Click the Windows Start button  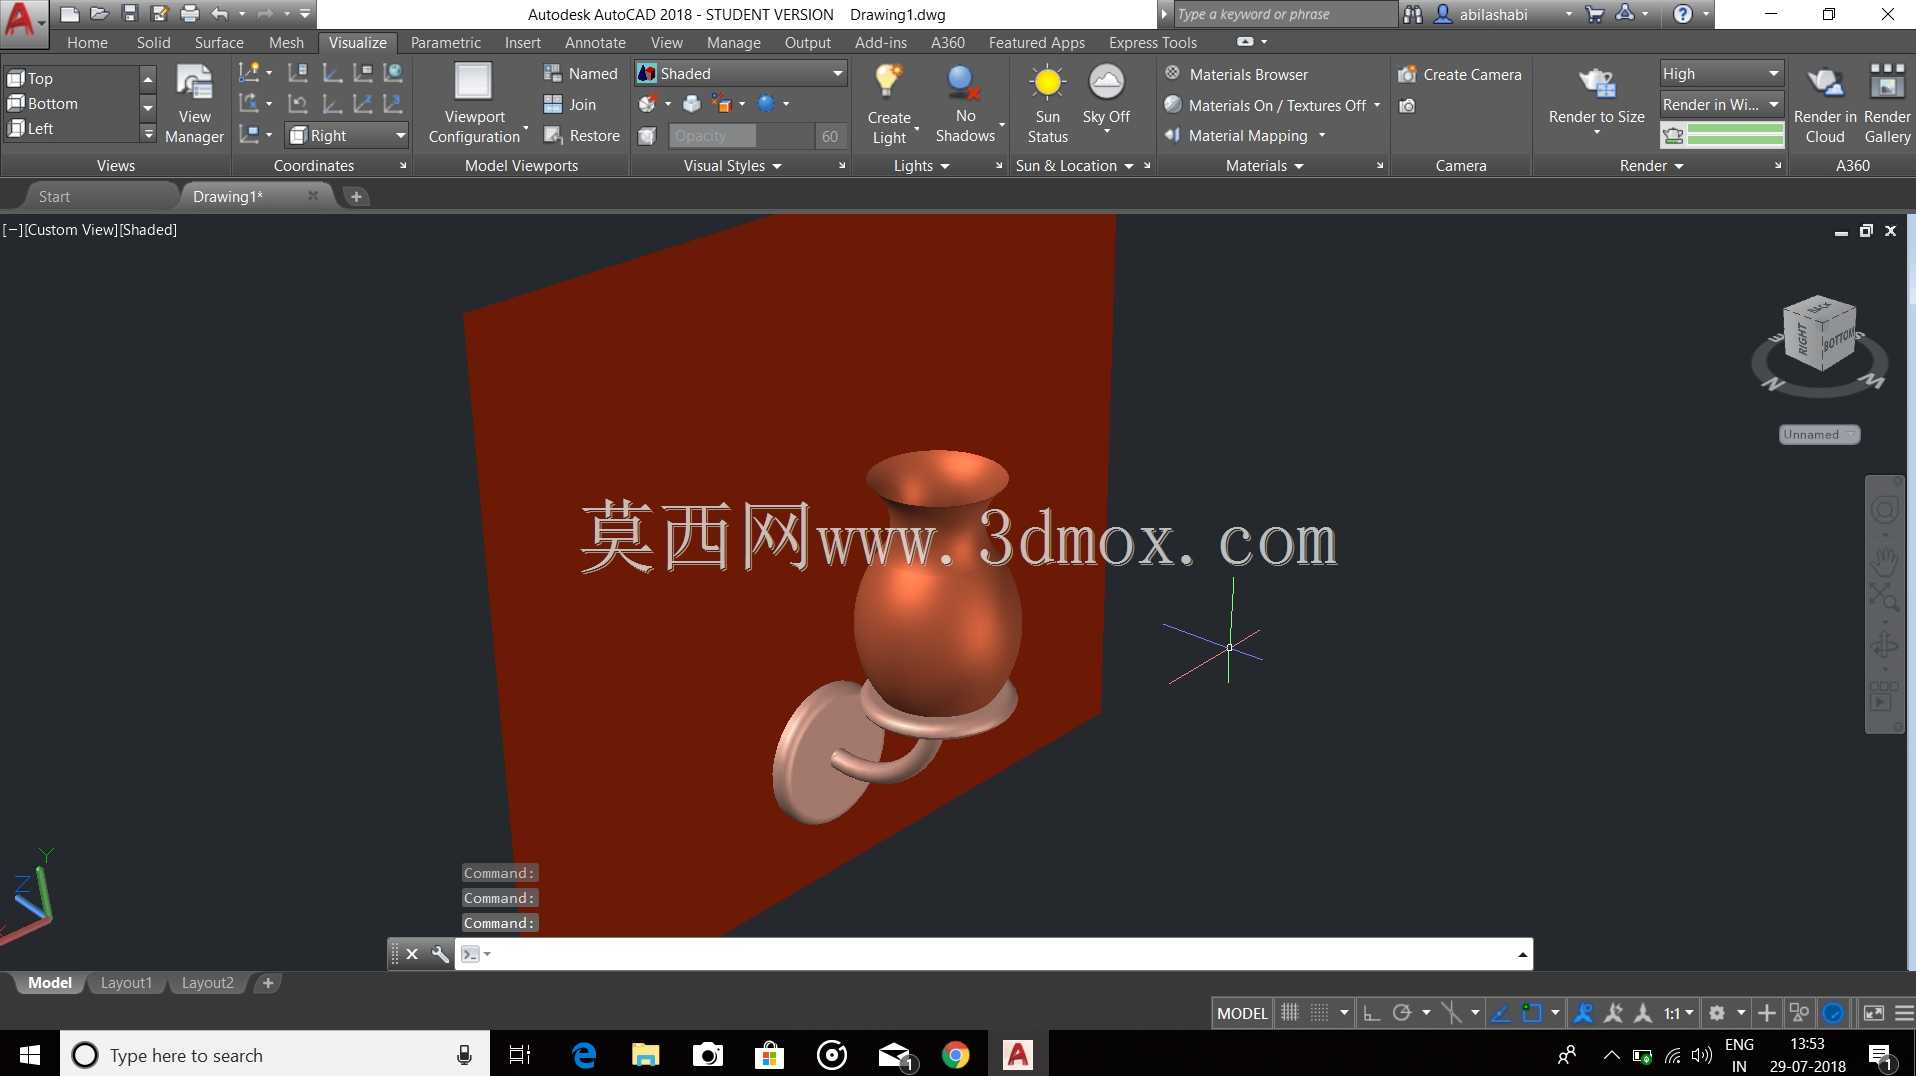click(30, 1055)
